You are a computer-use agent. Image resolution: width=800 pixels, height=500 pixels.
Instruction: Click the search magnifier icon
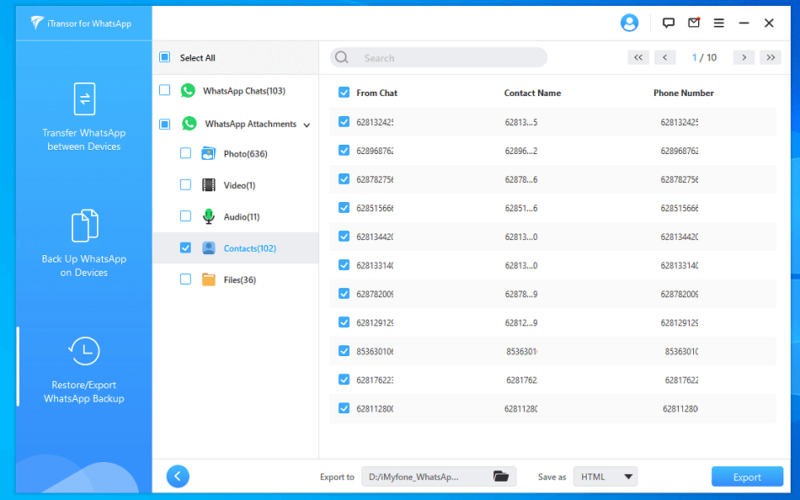(341, 58)
